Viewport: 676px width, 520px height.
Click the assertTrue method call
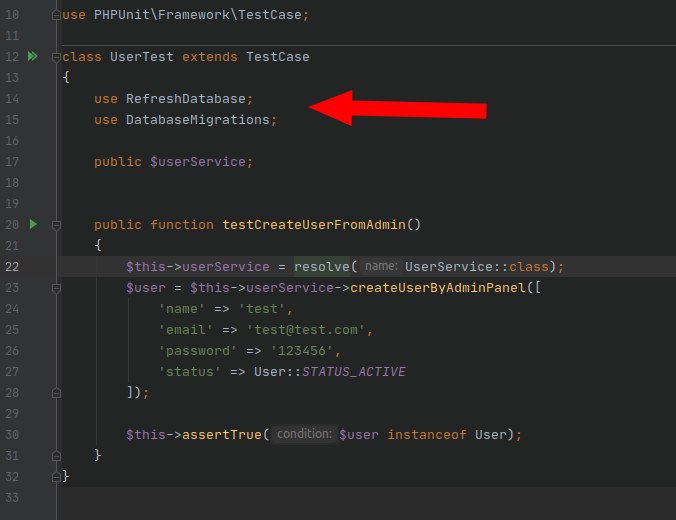click(x=222, y=435)
